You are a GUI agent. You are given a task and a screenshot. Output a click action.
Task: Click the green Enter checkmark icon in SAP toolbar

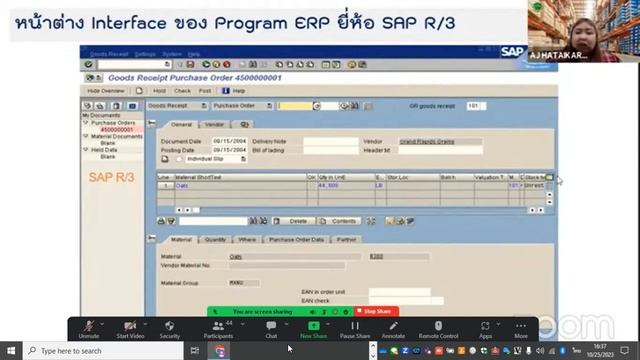[x=88, y=64]
